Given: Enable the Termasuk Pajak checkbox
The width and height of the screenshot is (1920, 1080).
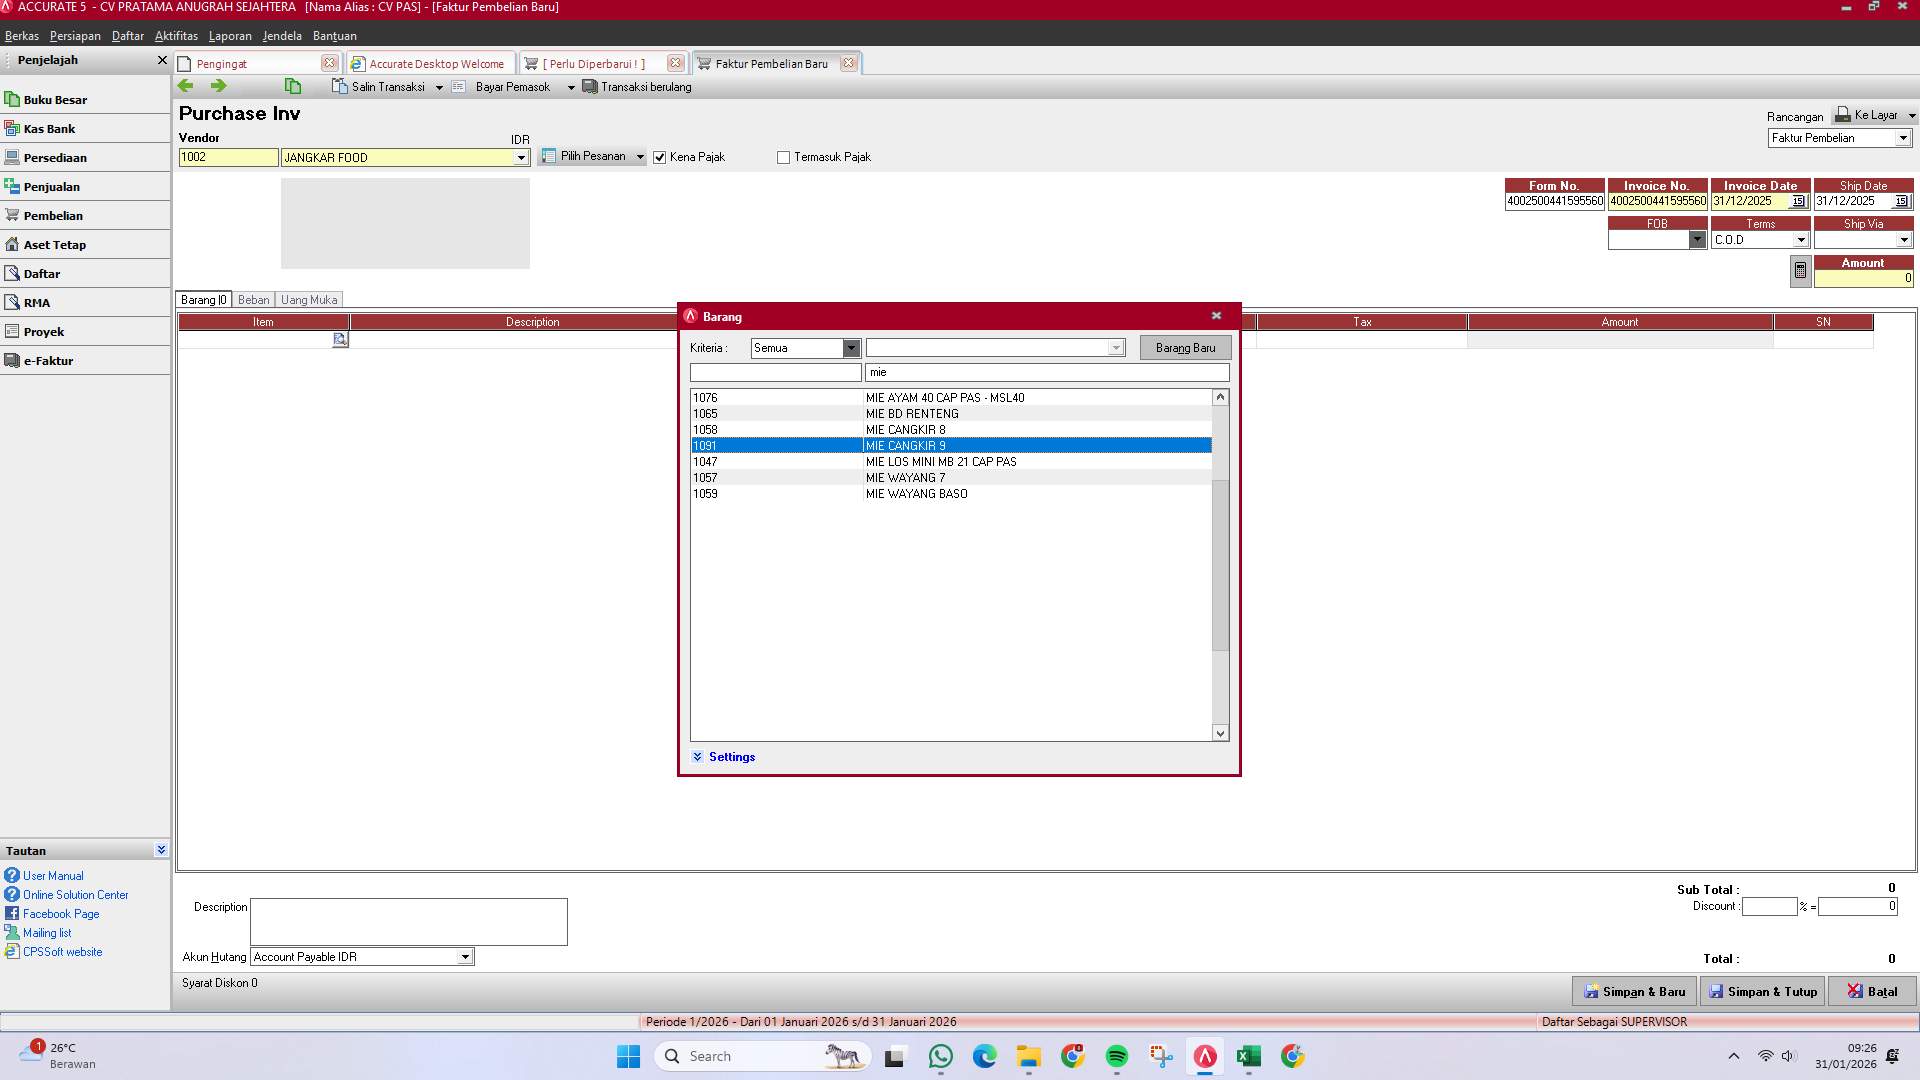Looking at the screenshot, I should [x=783, y=157].
